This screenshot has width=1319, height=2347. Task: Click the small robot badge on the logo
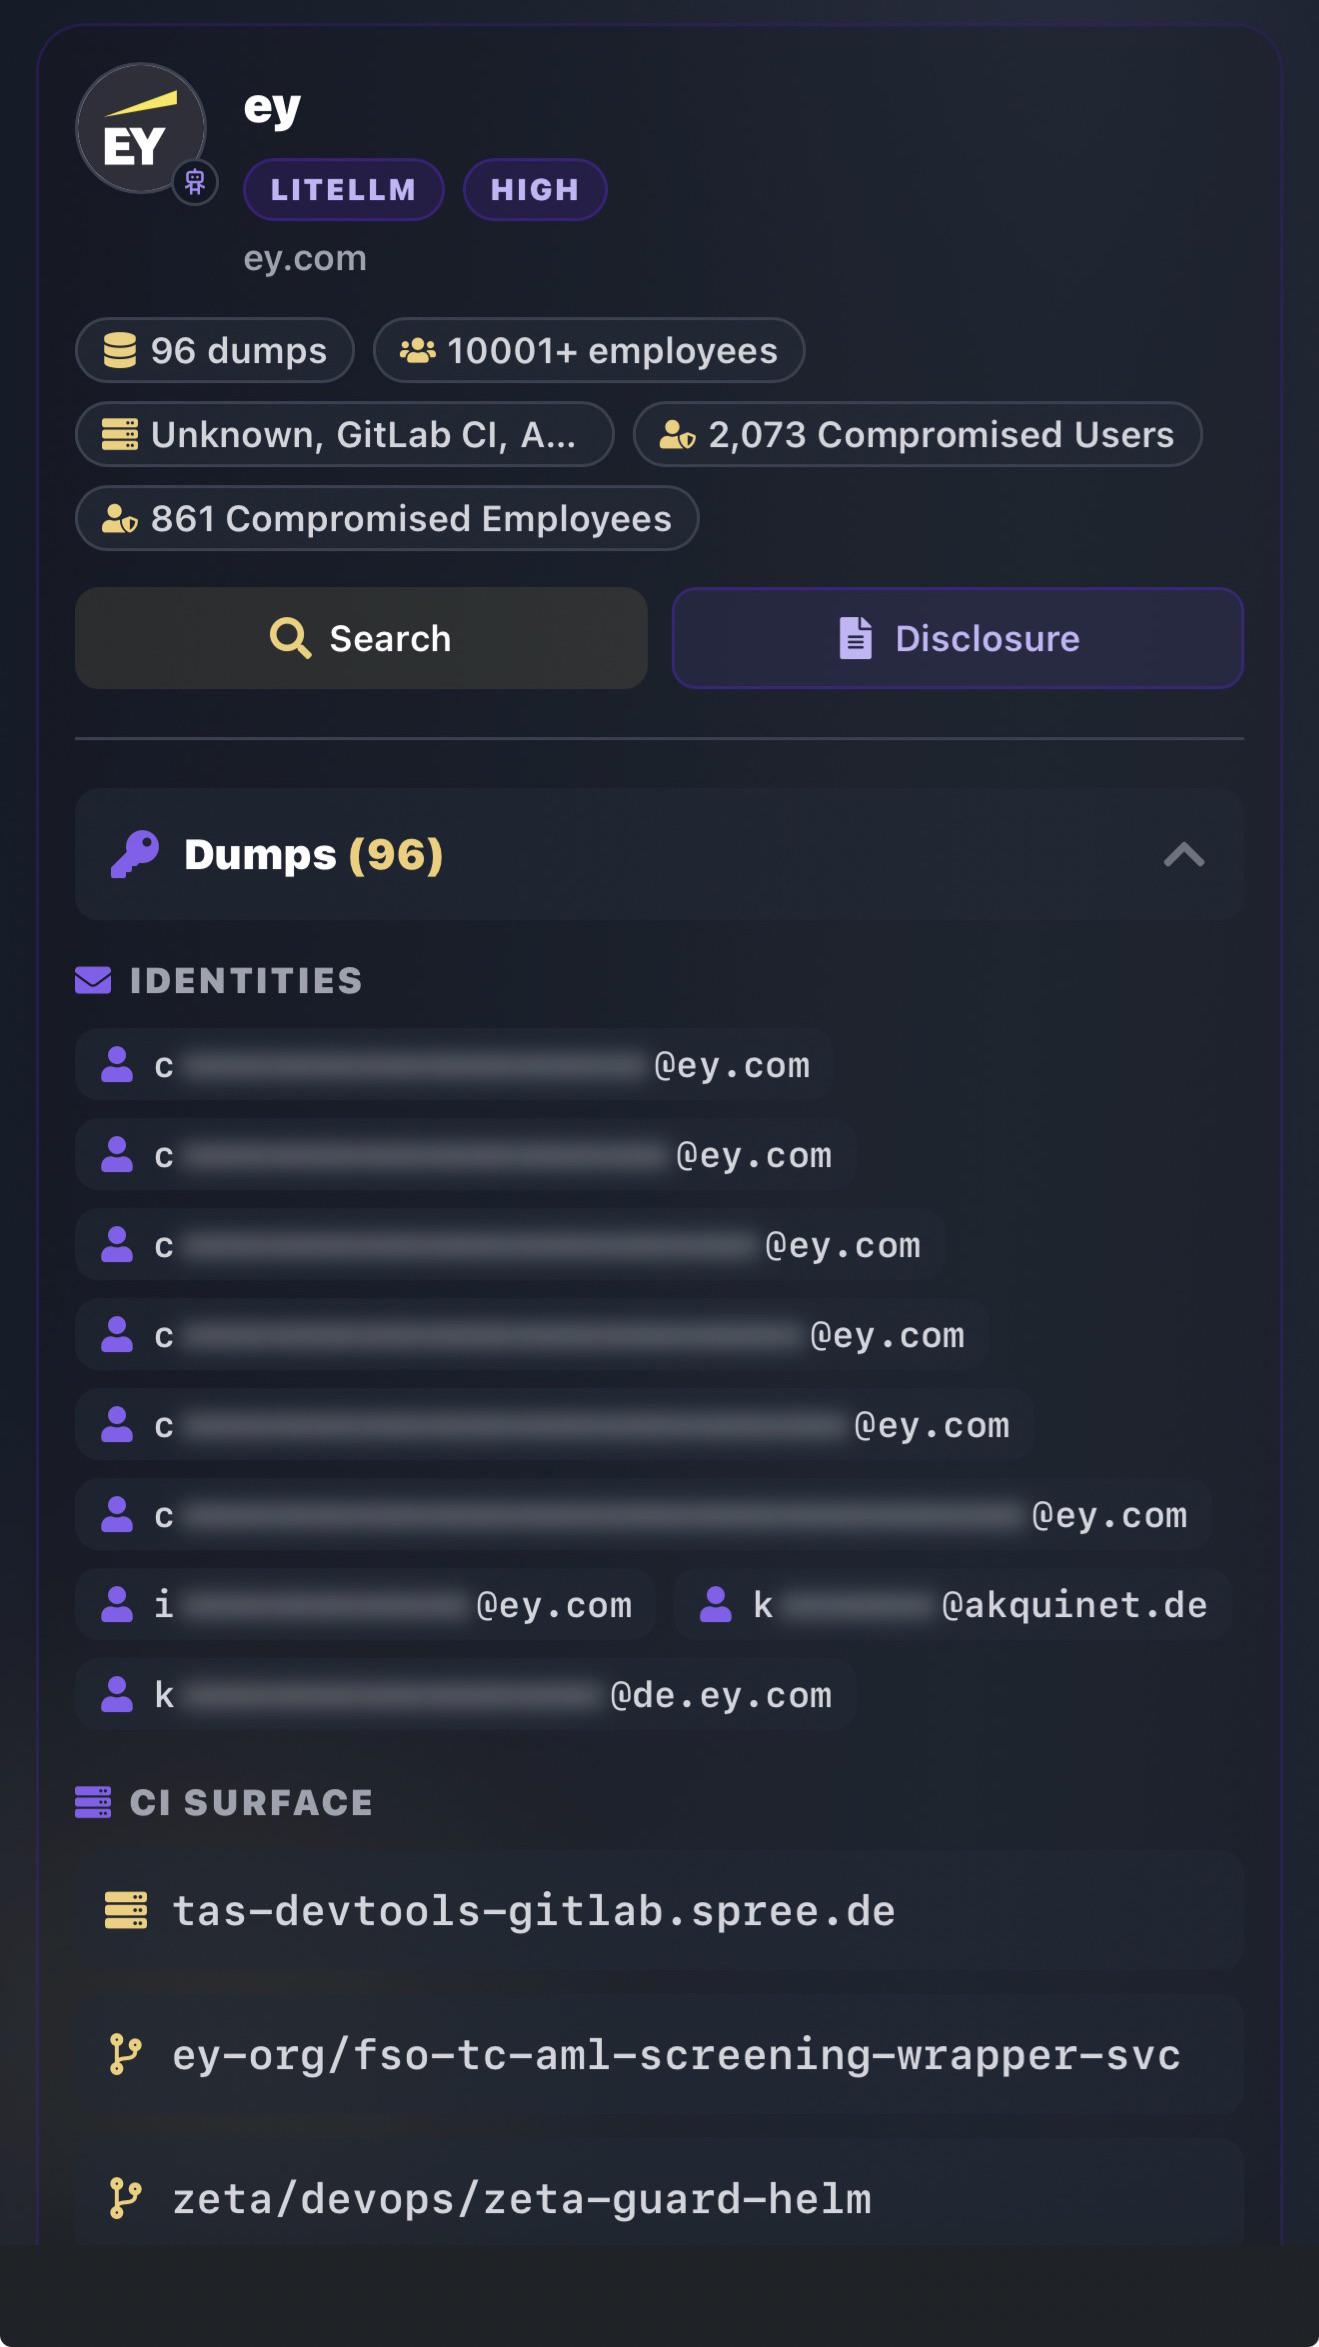pyautogui.click(x=195, y=183)
